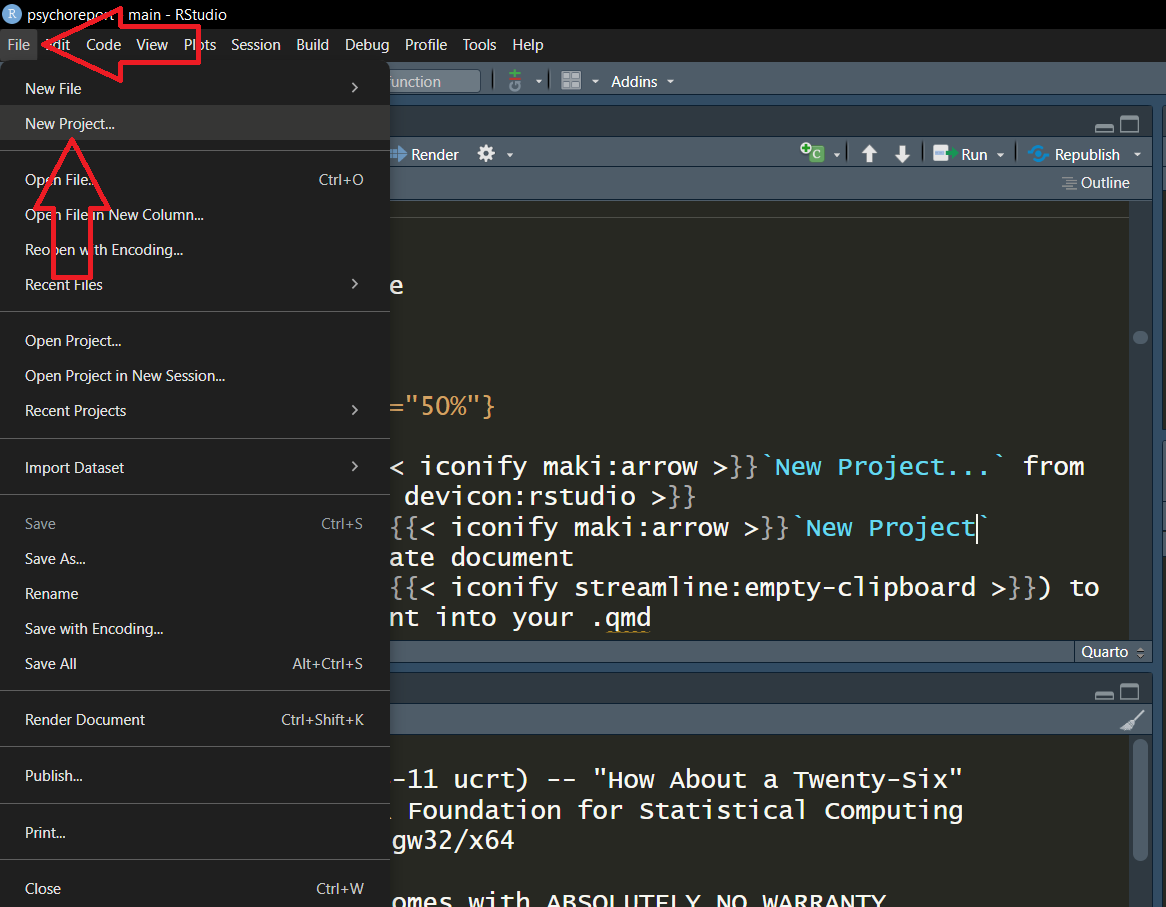Image resolution: width=1166 pixels, height=907 pixels.
Task: Minimize the console pane
Action: (x=1104, y=693)
